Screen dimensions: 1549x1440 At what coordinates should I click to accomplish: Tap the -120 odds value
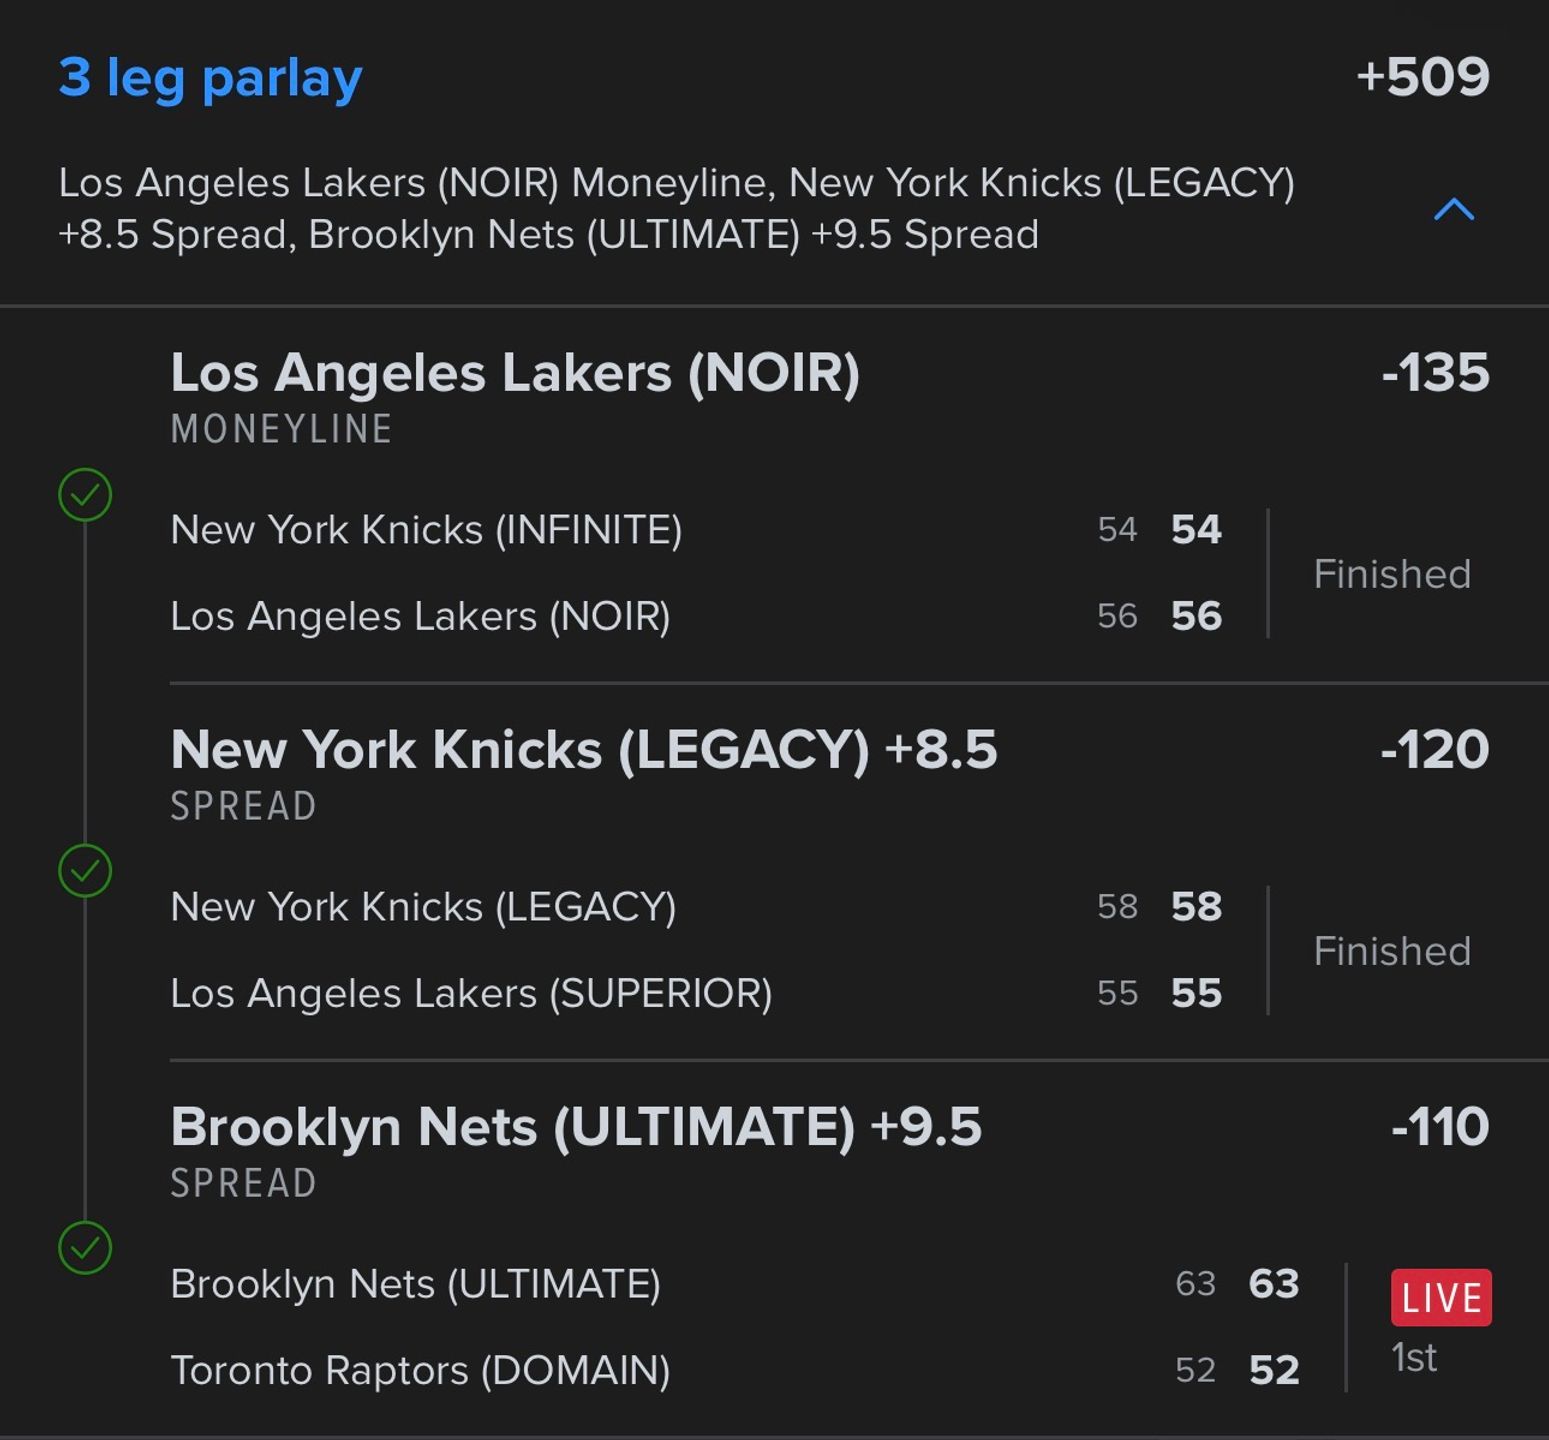[1434, 750]
